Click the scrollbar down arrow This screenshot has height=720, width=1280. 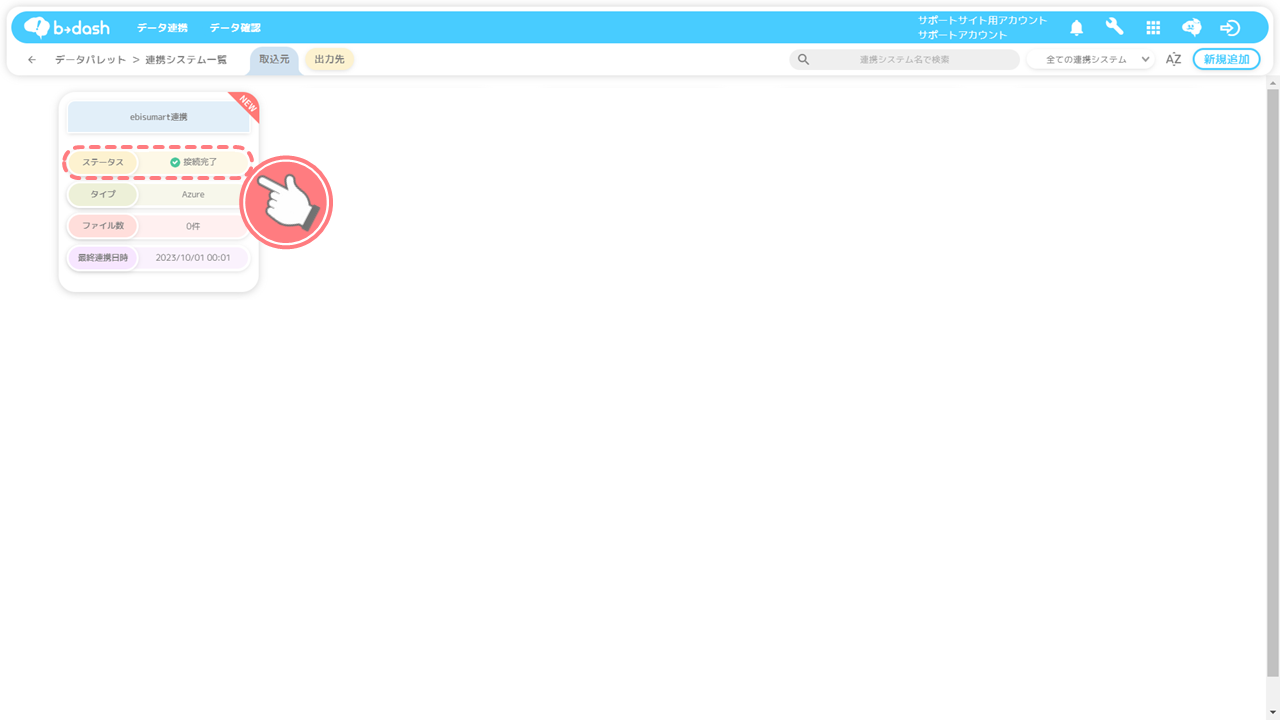click(1273, 713)
